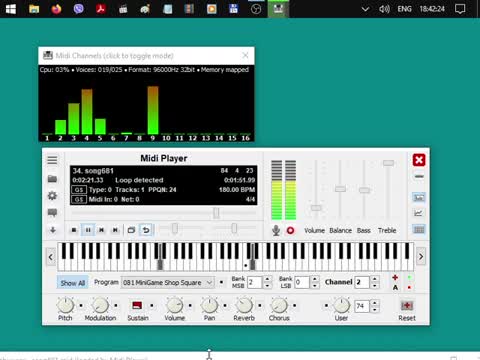Click the Channel number field

[362, 282]
